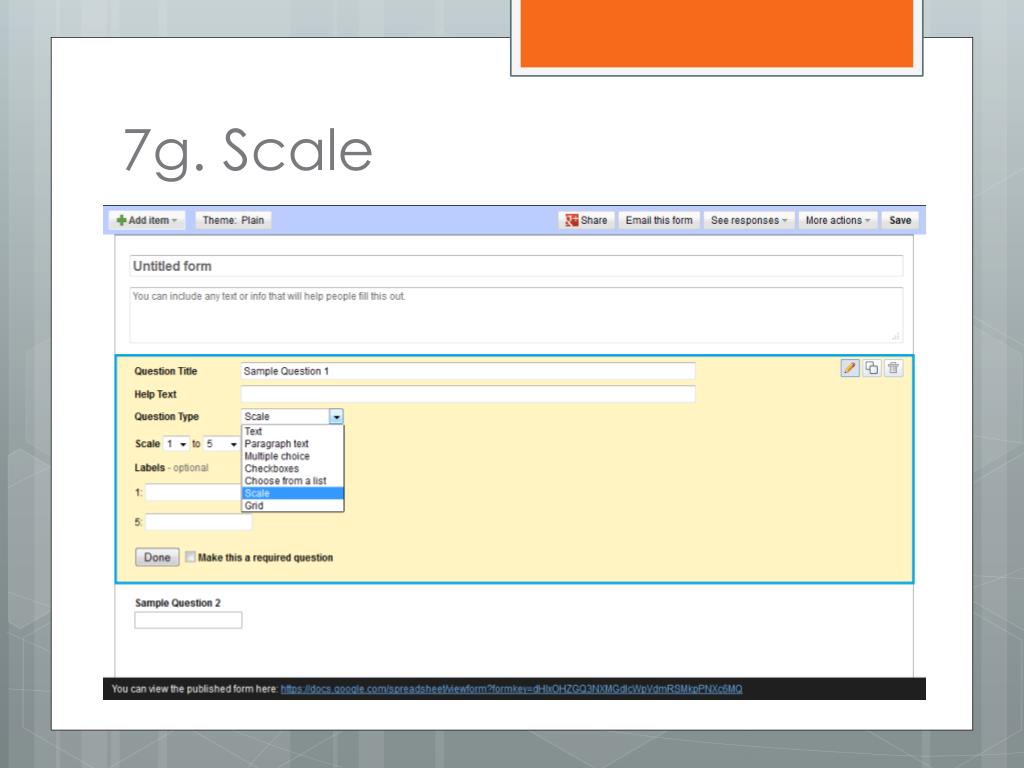Image resolution: width=1024 pixels, height=768 pixels.
Task: Click the Done button
Action: [x=157, y=557]
